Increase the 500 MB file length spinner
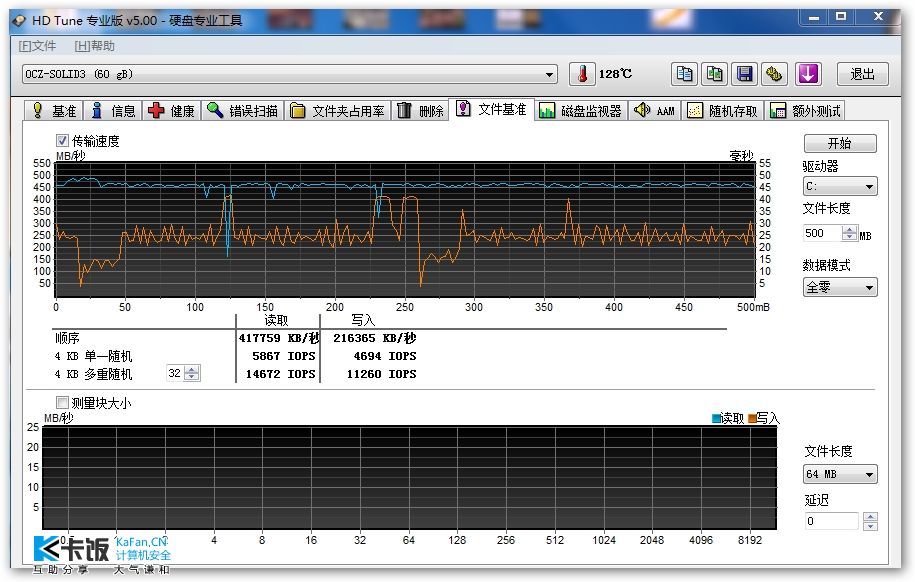Screen dimensions: 915x582 [849, 229]
